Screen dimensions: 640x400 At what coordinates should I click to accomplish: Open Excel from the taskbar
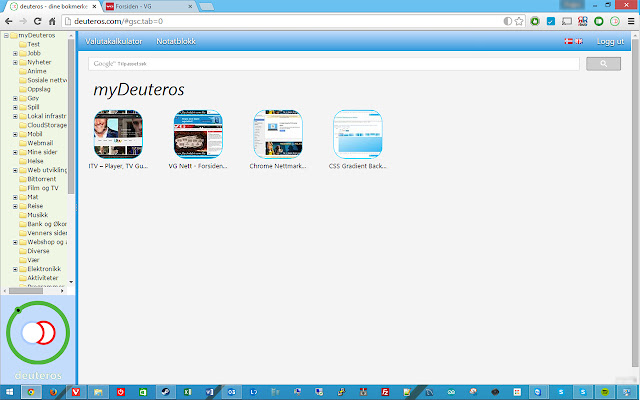point(187,392)
